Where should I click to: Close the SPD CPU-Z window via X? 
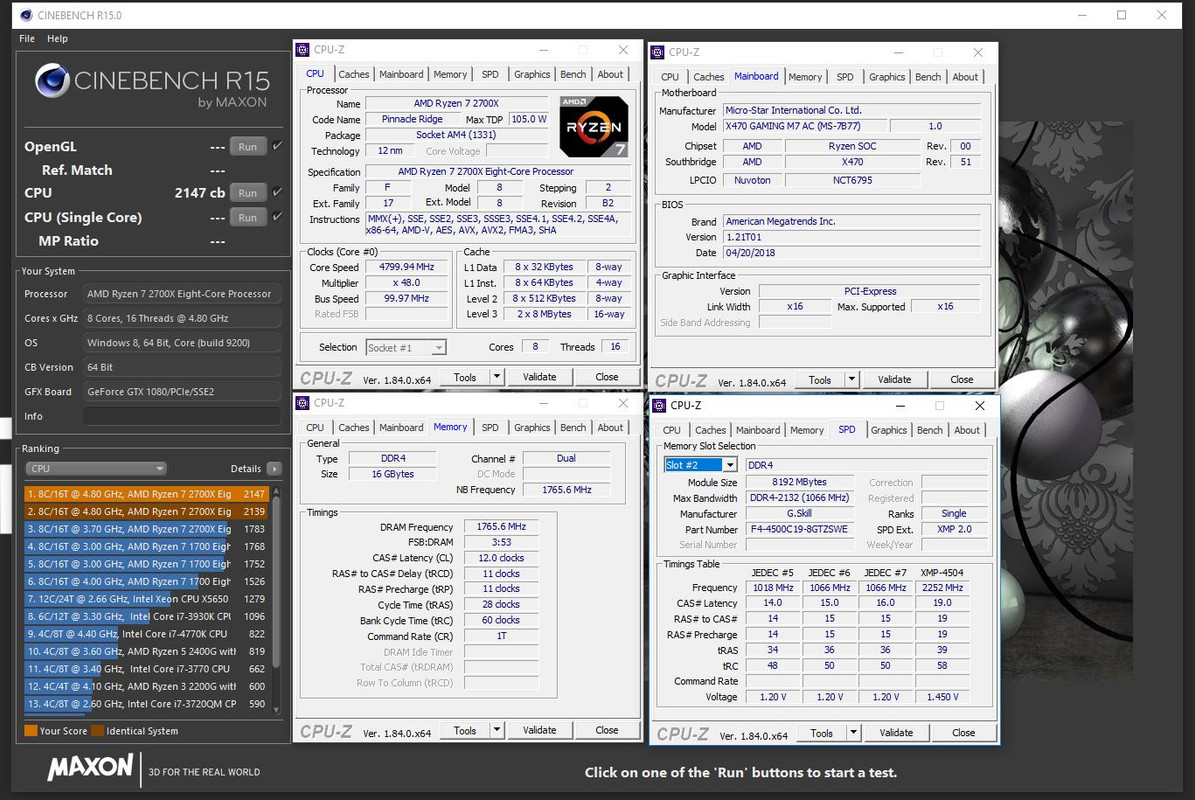[980, 406]
